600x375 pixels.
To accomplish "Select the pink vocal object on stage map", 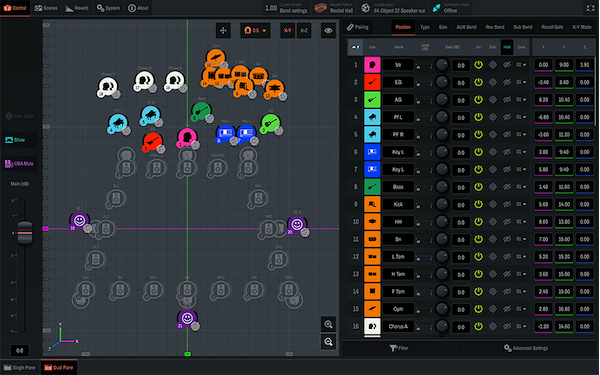I will [187, 138].
